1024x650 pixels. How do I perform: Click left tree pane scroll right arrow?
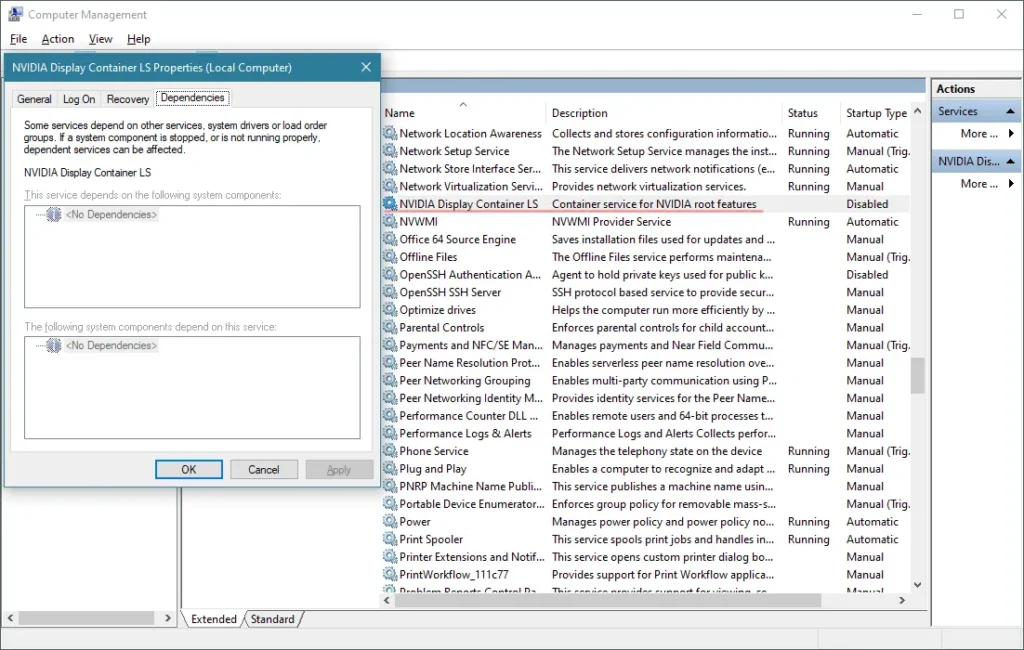tap(168, 617)
